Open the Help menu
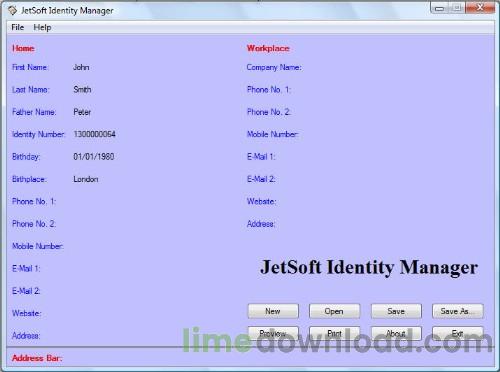The image size is (500, 372). click(x=42, y=27)
